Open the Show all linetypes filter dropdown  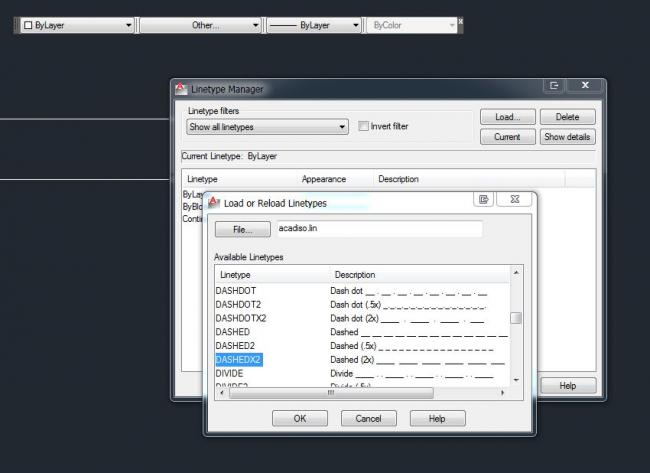tap(342, 127)
